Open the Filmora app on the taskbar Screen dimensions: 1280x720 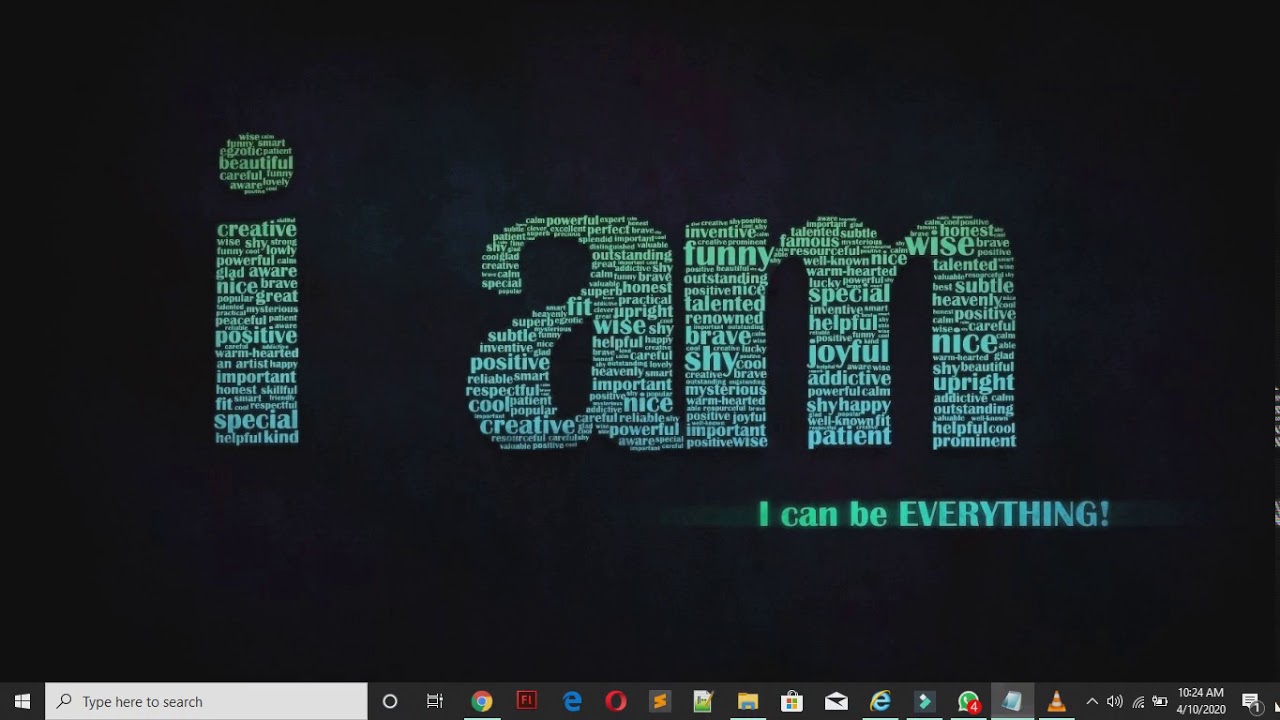click(x=924, y=701)
